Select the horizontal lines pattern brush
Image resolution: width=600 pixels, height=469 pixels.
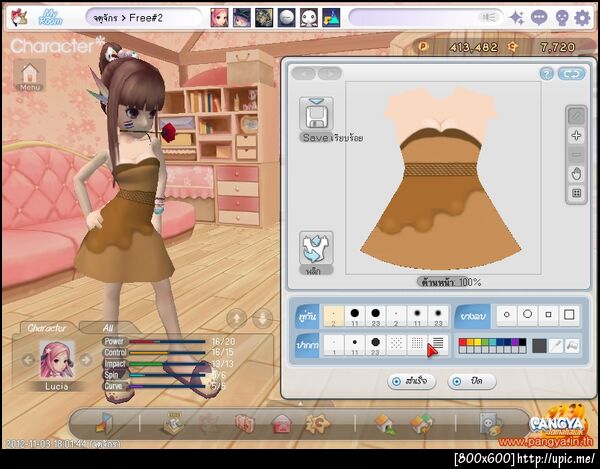[x=438, y=345]
